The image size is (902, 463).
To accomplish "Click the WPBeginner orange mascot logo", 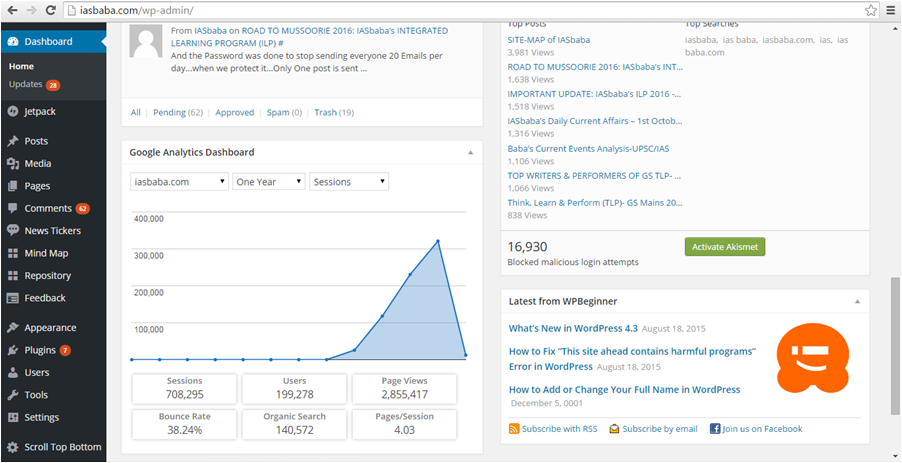I will coord(812,357).
